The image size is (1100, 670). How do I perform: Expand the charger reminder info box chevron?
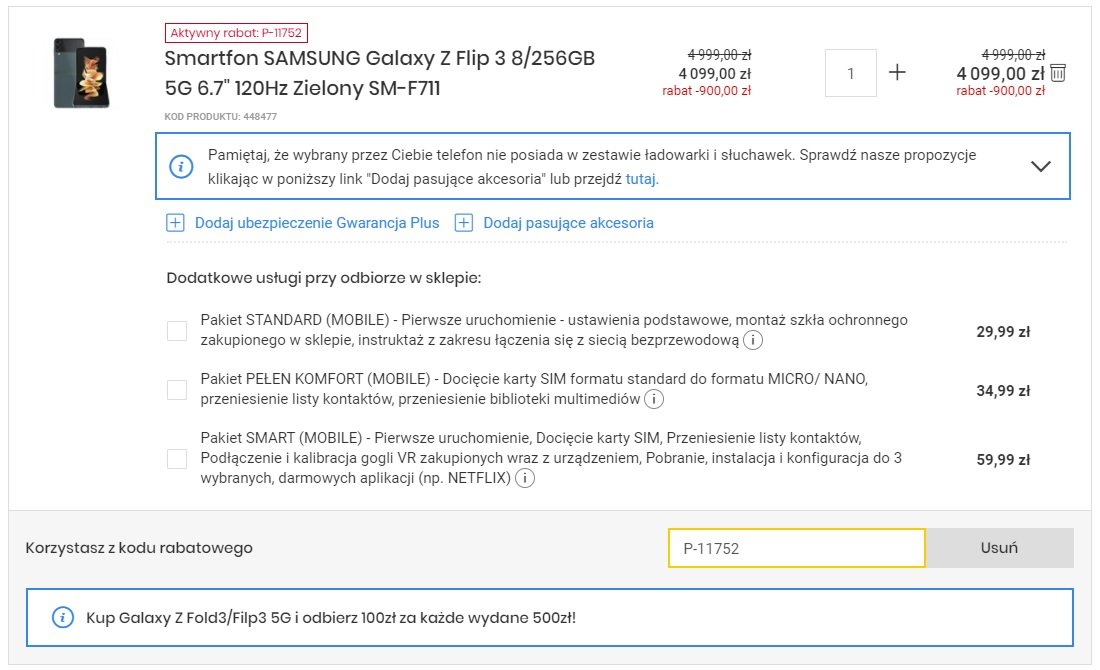pyautogui.click(x=1040, y=166)
